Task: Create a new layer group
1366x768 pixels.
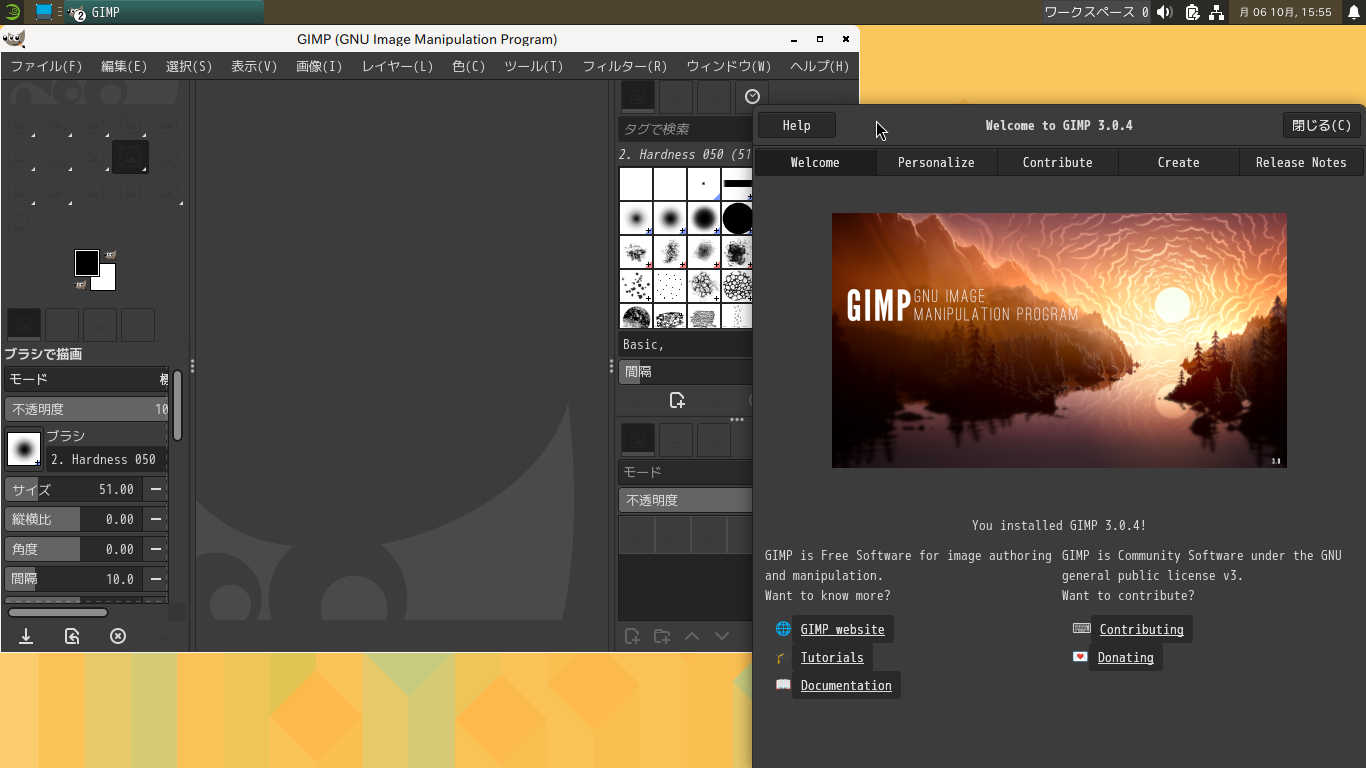Action: (x=662, y=636)
